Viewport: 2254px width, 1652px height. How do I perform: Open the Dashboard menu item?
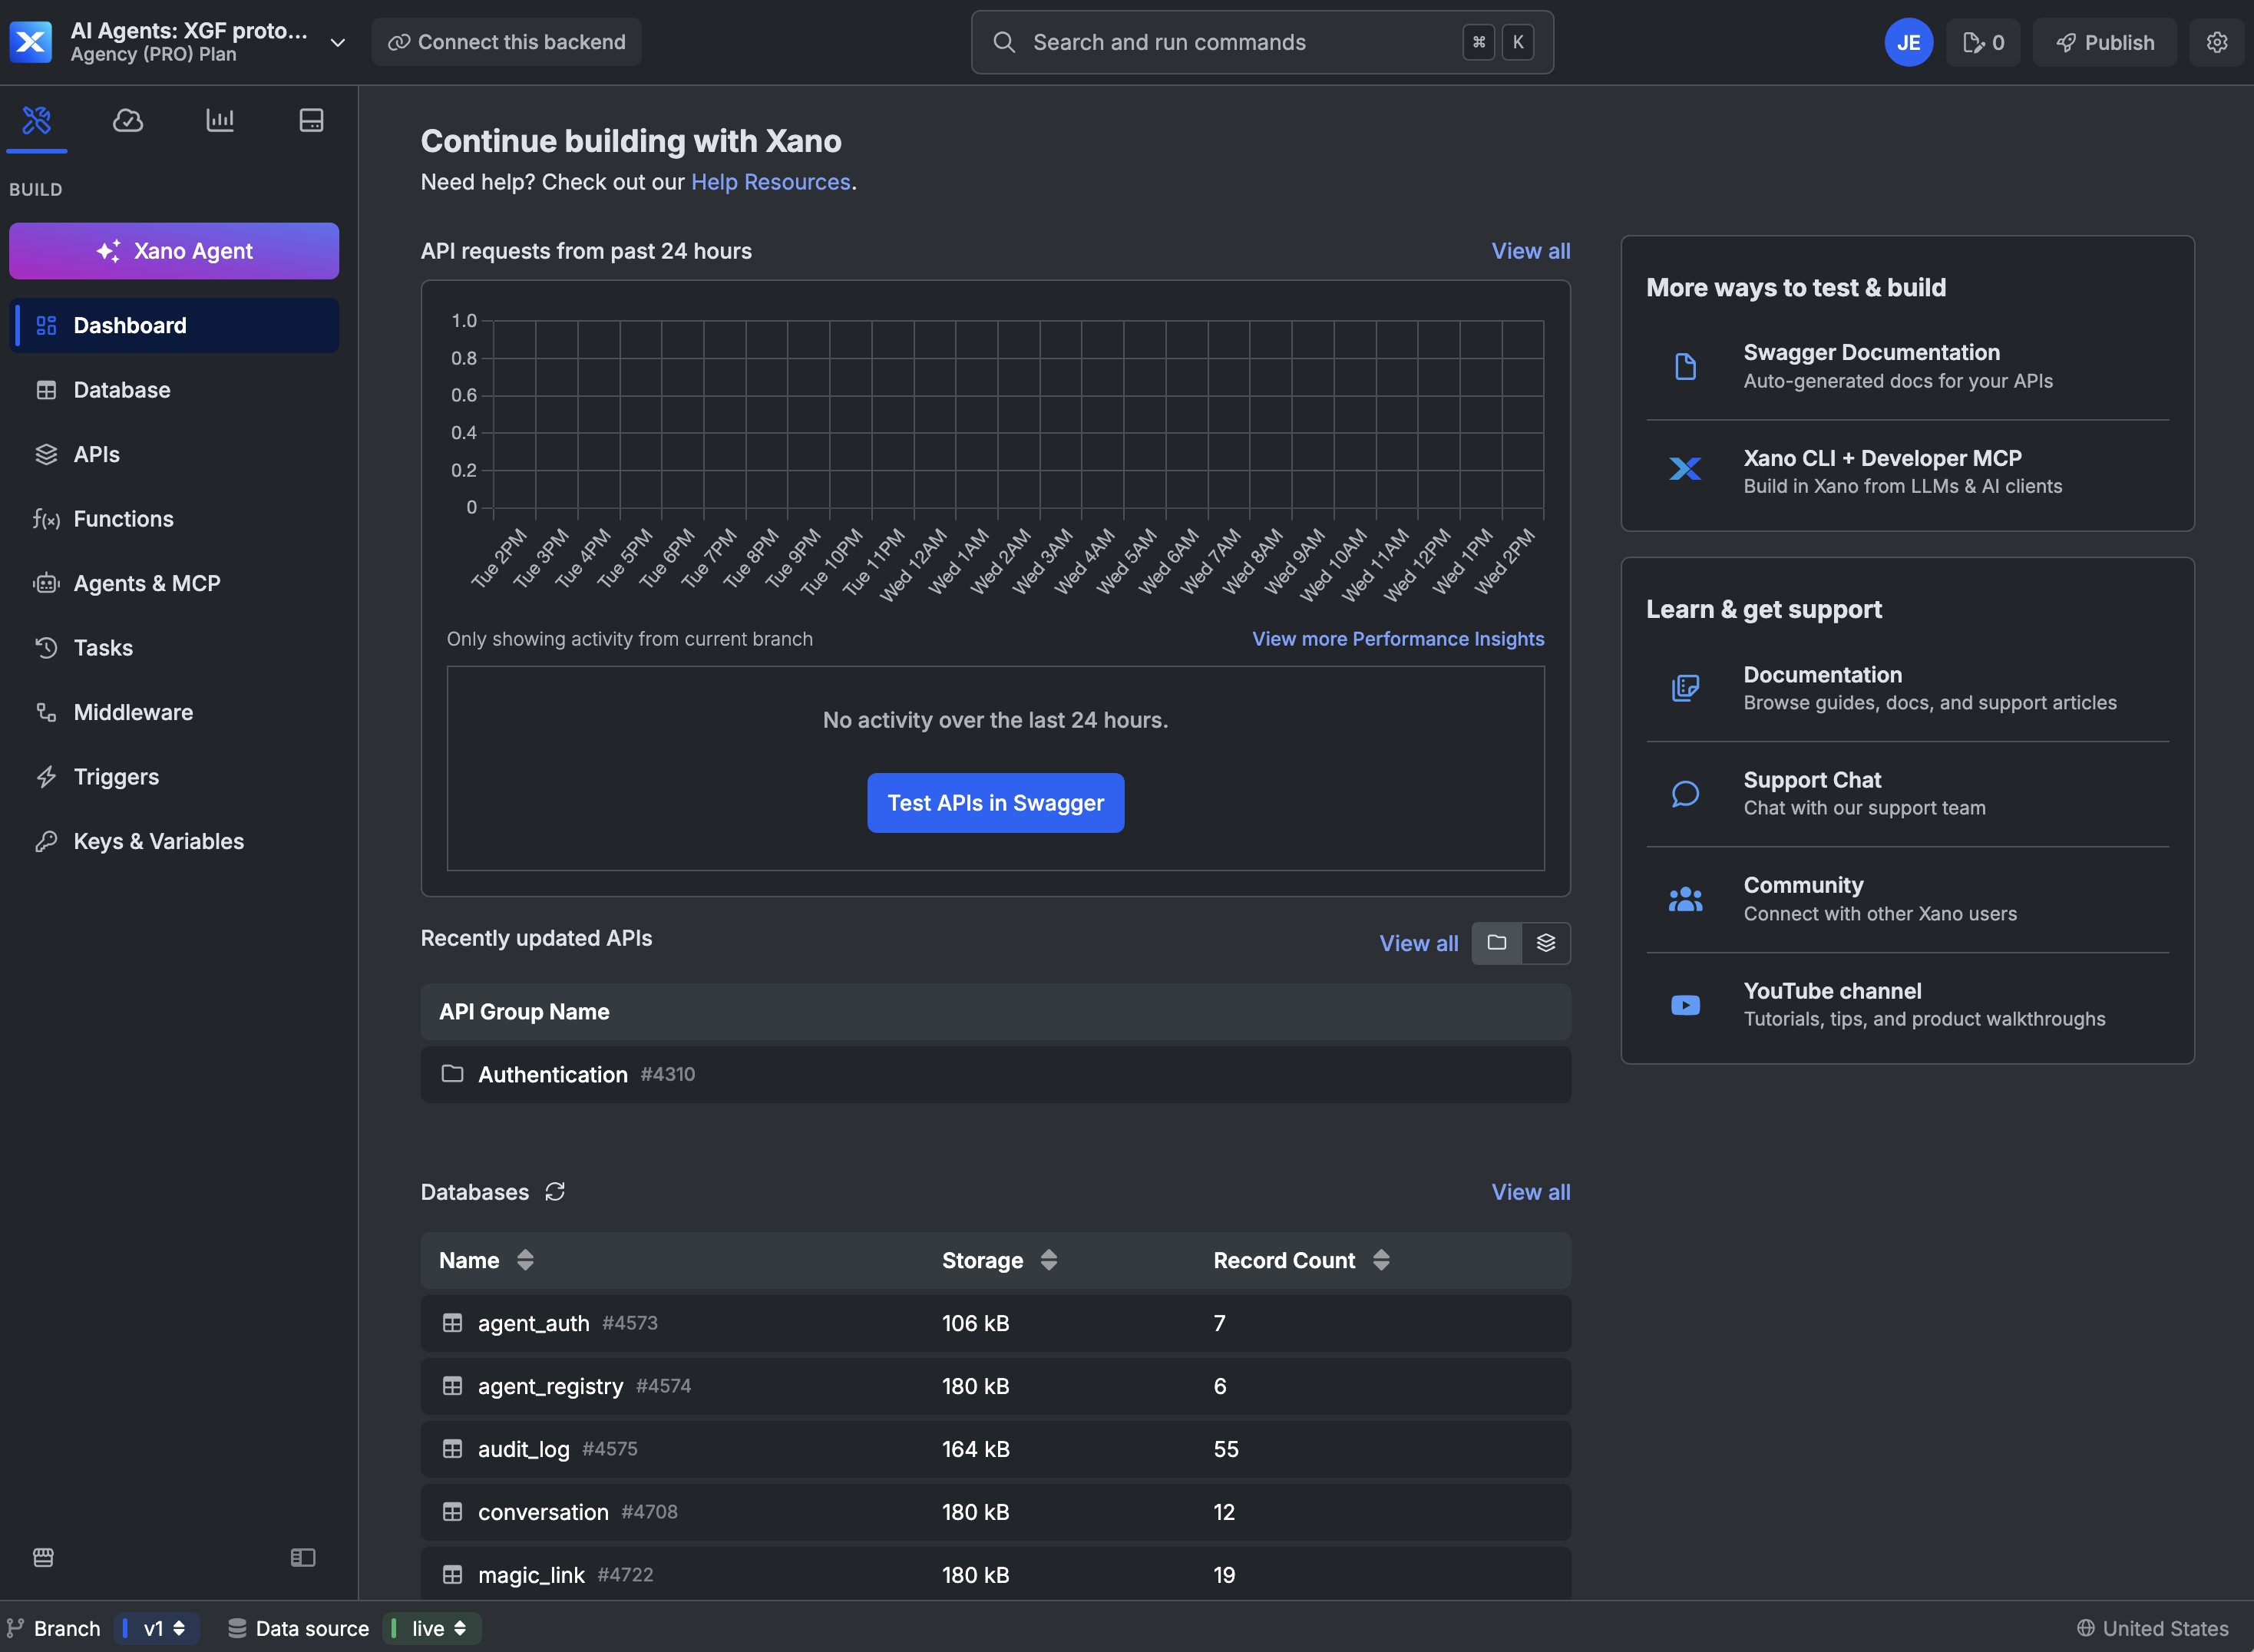(174, 325)
